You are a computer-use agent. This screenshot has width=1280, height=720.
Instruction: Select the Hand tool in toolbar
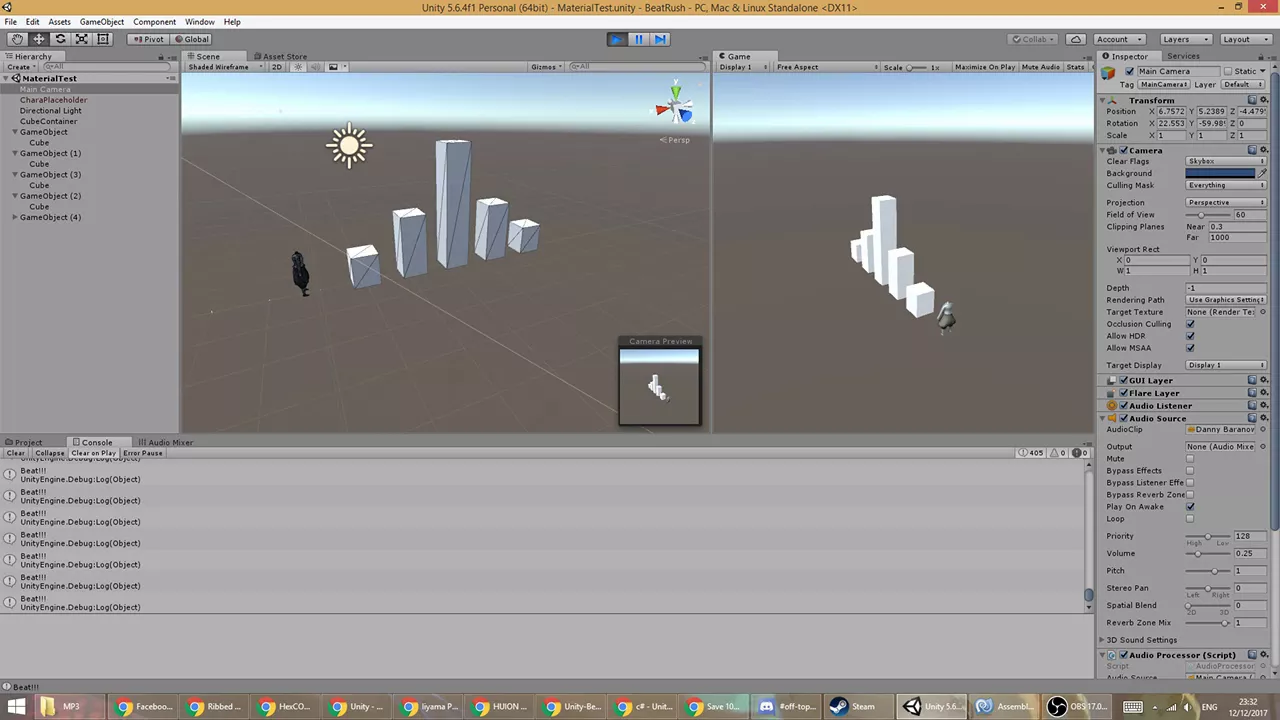tap(17, 39)
